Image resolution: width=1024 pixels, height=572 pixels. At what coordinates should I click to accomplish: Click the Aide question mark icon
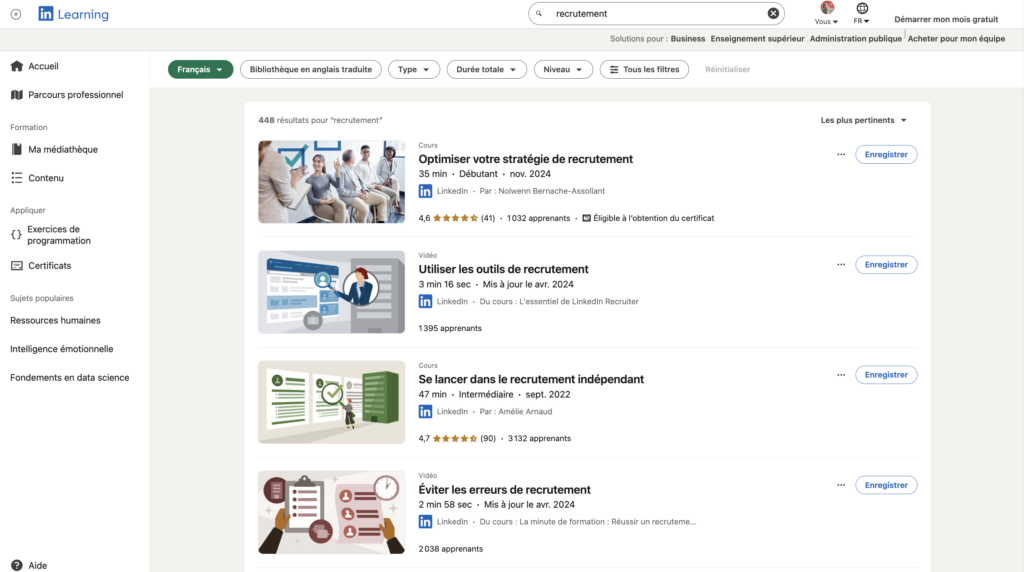click(x=16, y=565)
